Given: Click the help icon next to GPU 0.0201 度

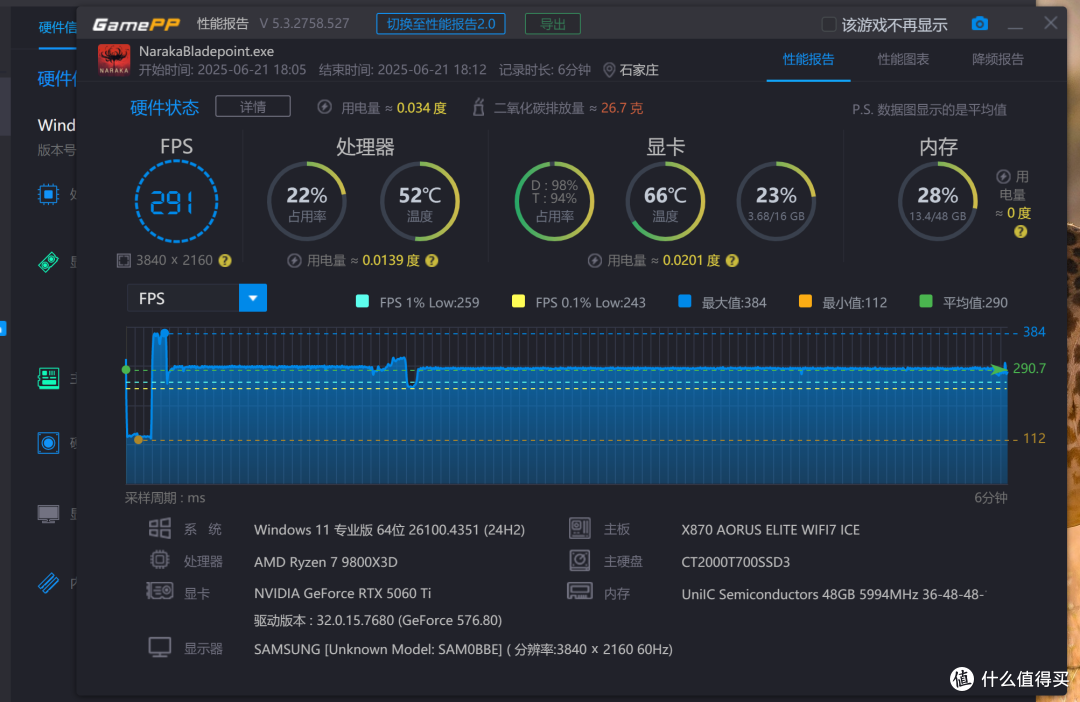Looking at the screenshot, I should pyautogui.click(x=732, y=260).
